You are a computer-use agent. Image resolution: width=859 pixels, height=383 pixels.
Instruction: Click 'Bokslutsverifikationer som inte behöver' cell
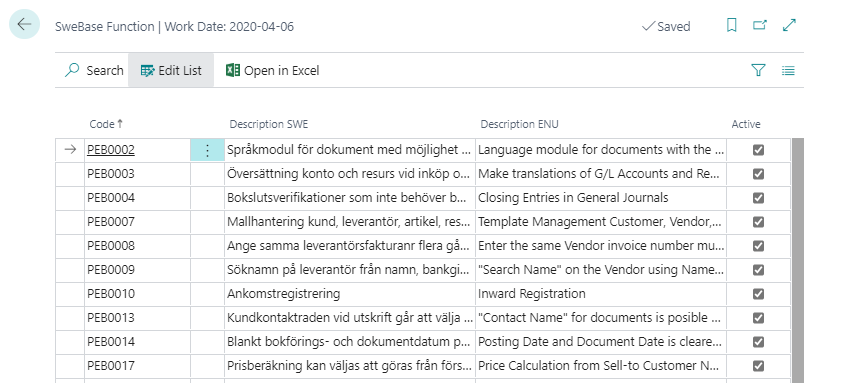[350, 198]
